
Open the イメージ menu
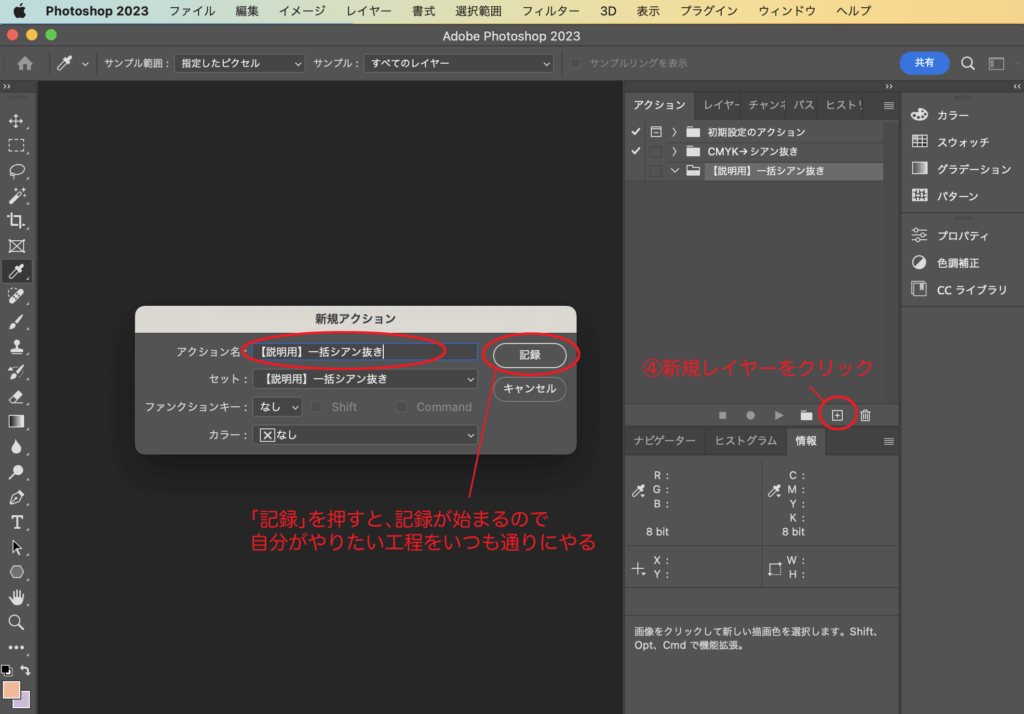(302, 11)
